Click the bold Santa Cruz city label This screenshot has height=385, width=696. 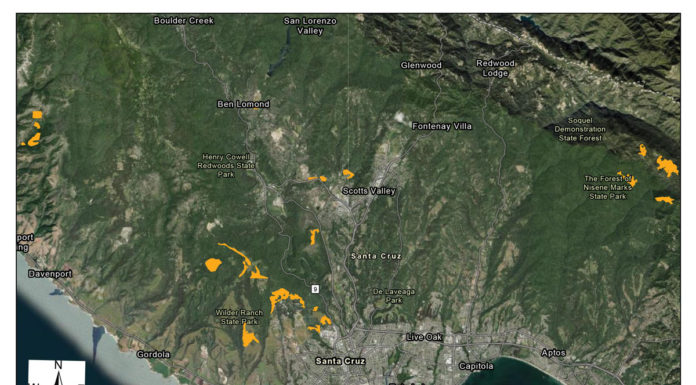(340, 361)
